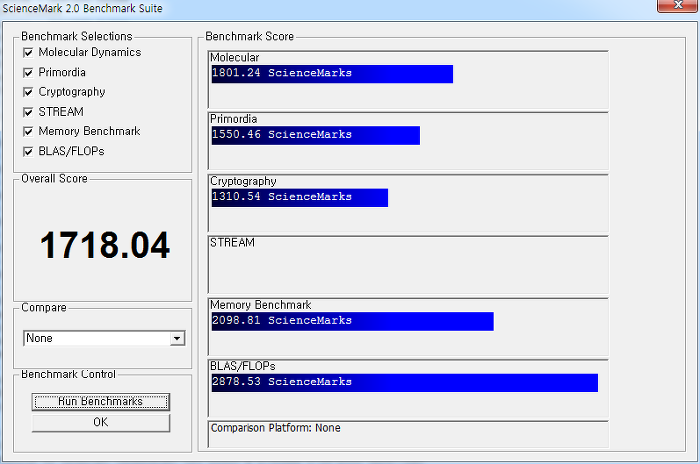The width and height of the screenshot is (700, 464).
Task: Open the Compare dropdown arrow
Action: point(177,339)
